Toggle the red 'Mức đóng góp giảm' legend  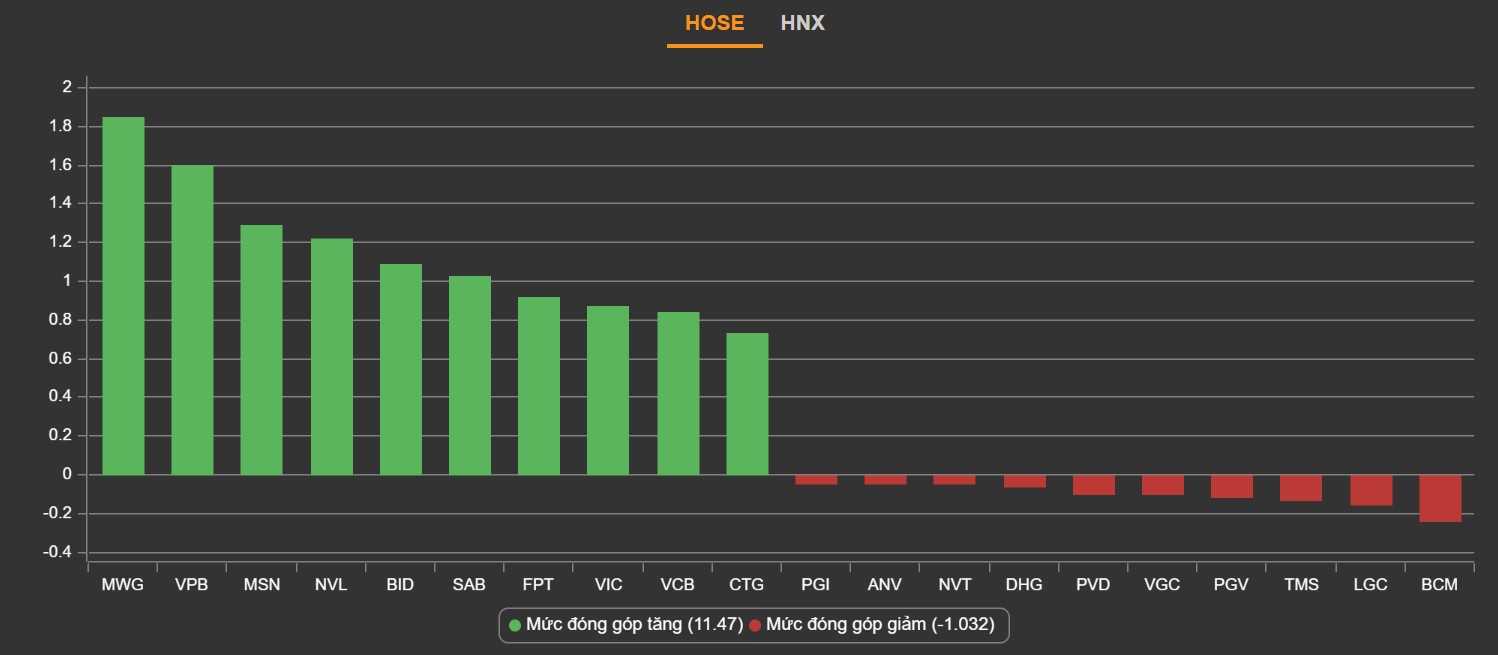click(871, 625)
